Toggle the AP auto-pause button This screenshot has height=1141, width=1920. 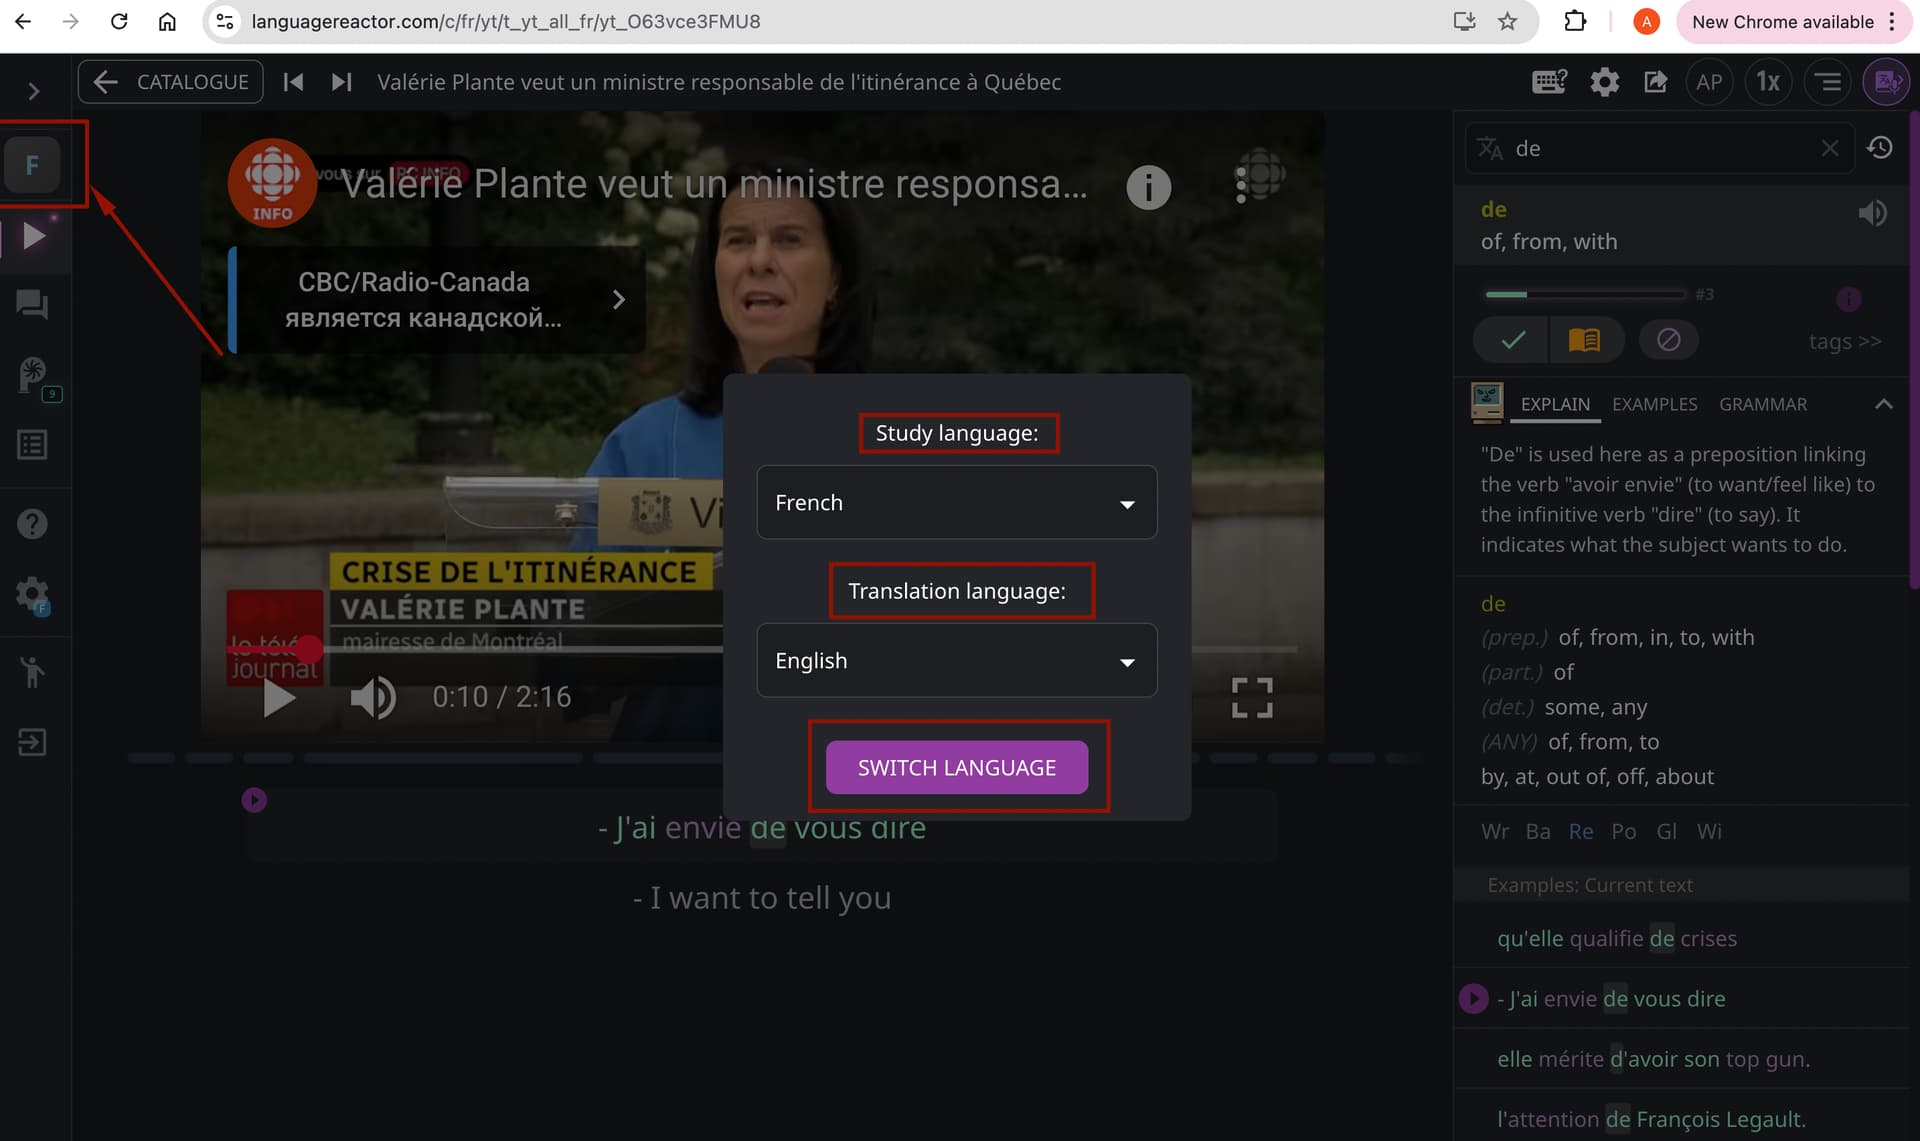(x=1709, y=82)
